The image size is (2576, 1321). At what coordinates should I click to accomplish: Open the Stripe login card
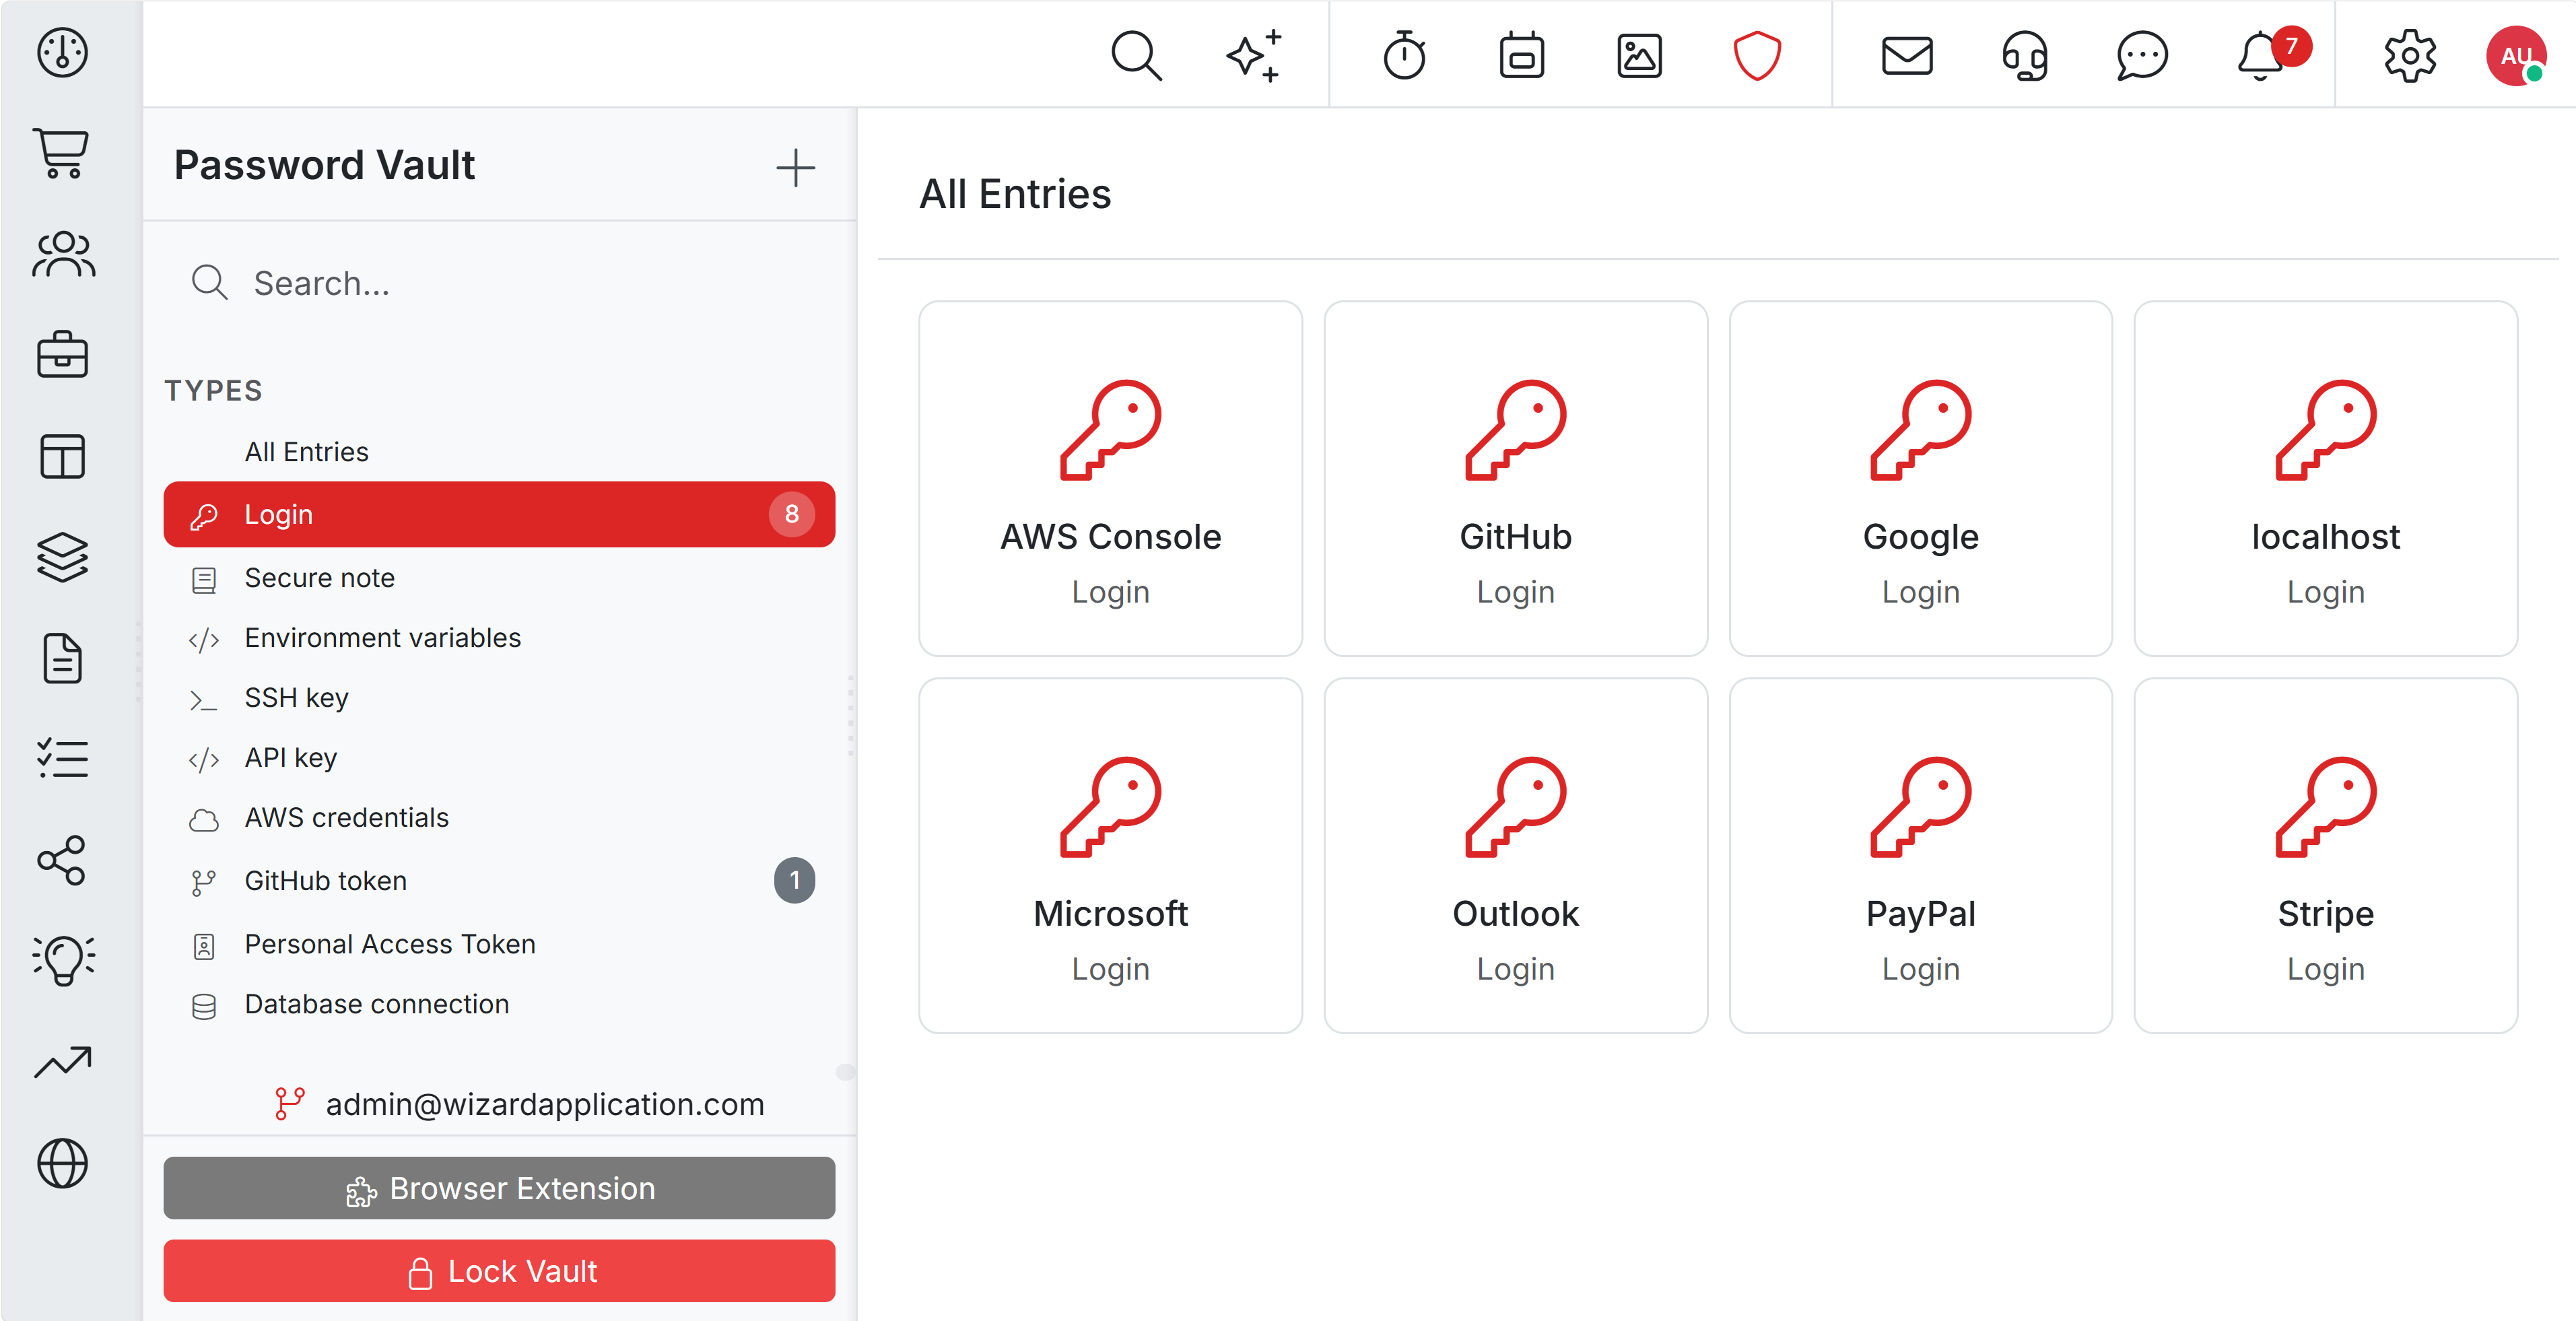2326,856
